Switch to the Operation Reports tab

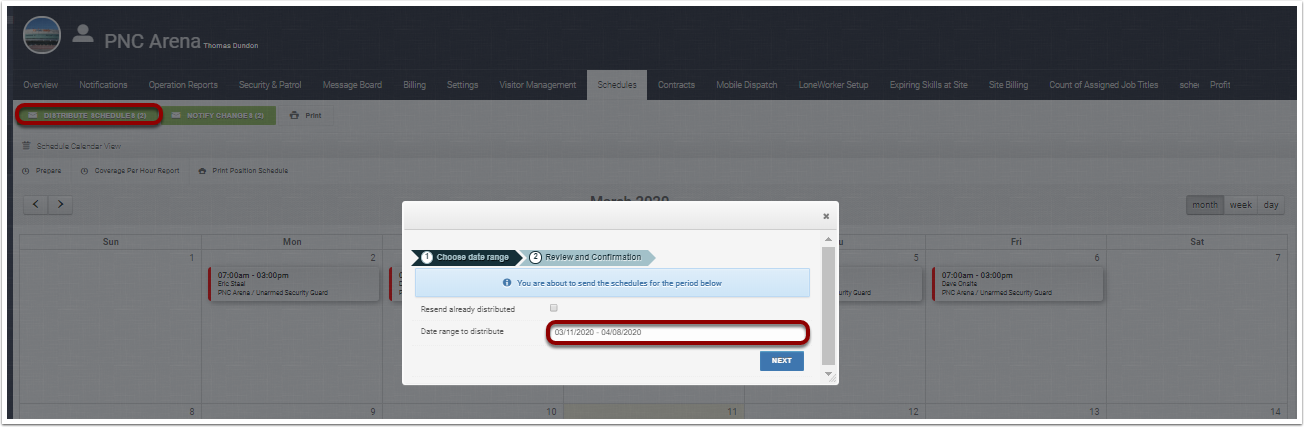coord(182,85)
